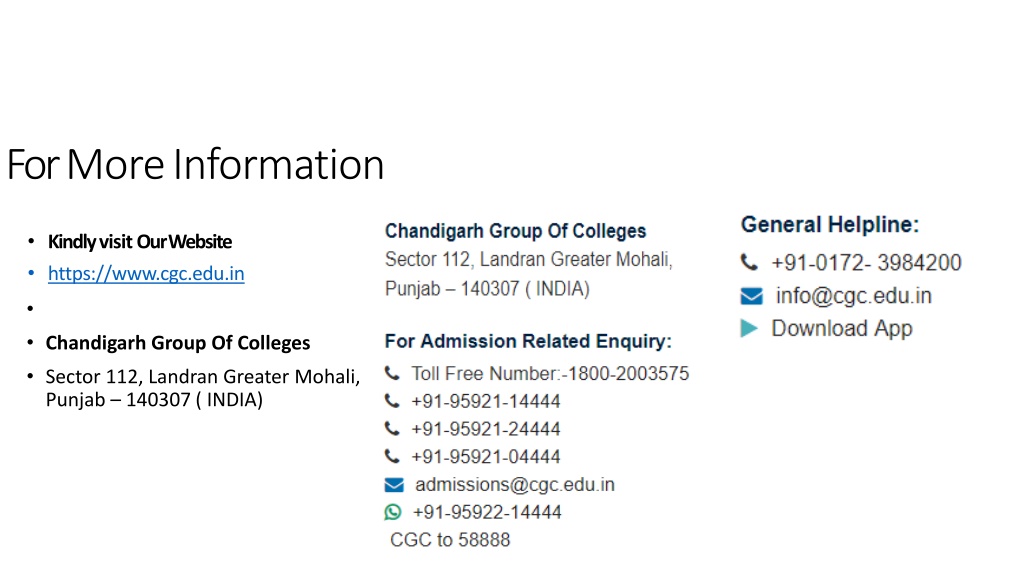
Task: Click the phone icon next to +91-95921-14444
Action: [x=392, y=400]
